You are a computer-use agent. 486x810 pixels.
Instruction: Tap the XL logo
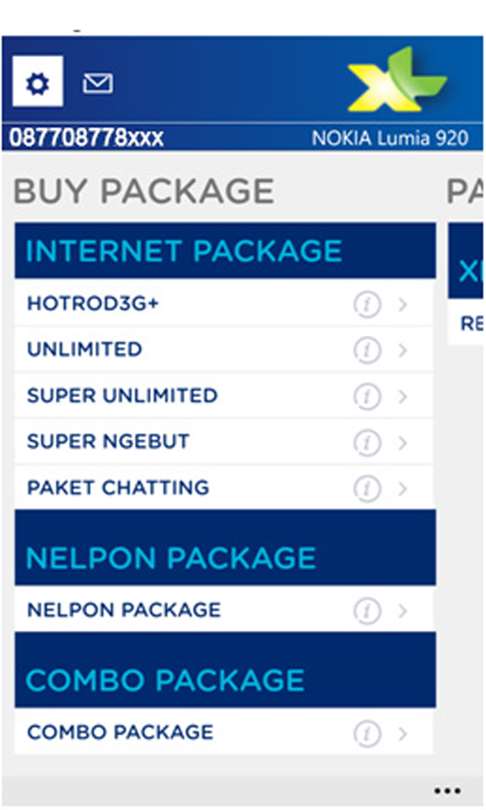tap(397, 79)
